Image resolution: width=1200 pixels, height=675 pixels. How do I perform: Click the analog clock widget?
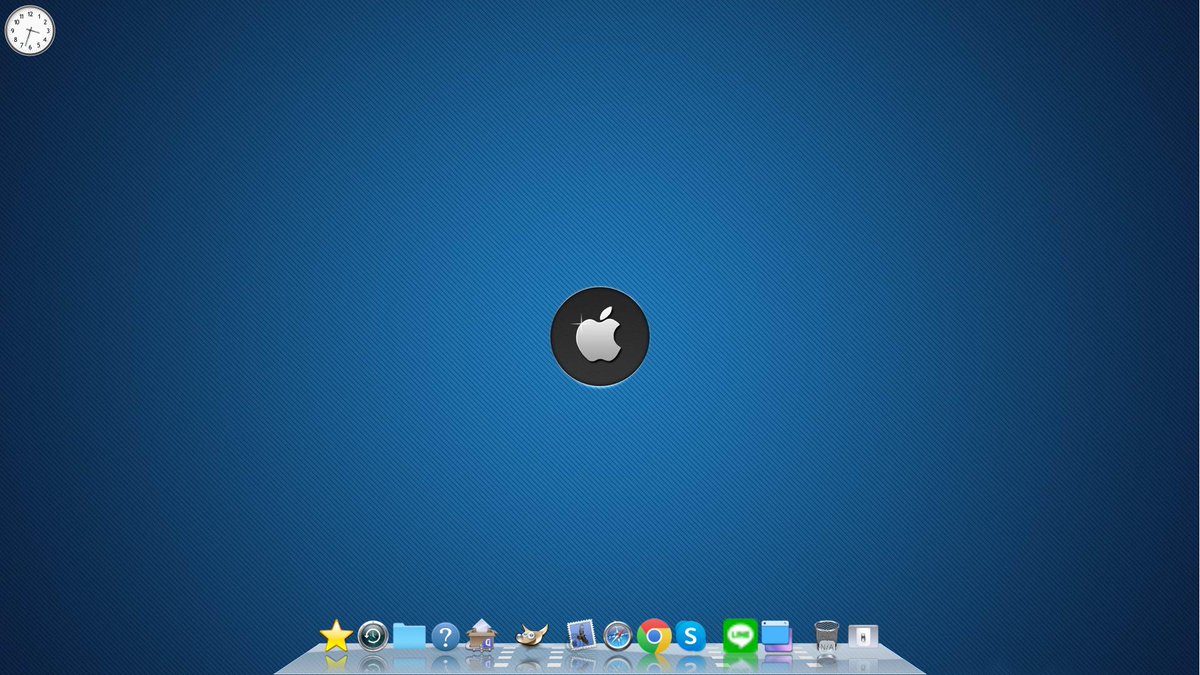(x=30, y=30)
